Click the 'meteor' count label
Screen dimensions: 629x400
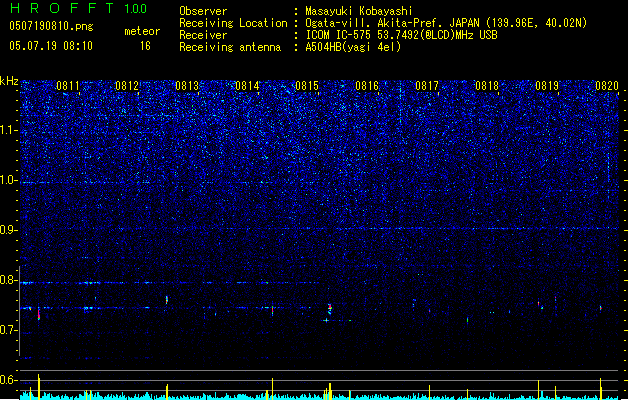pos(142,31)
